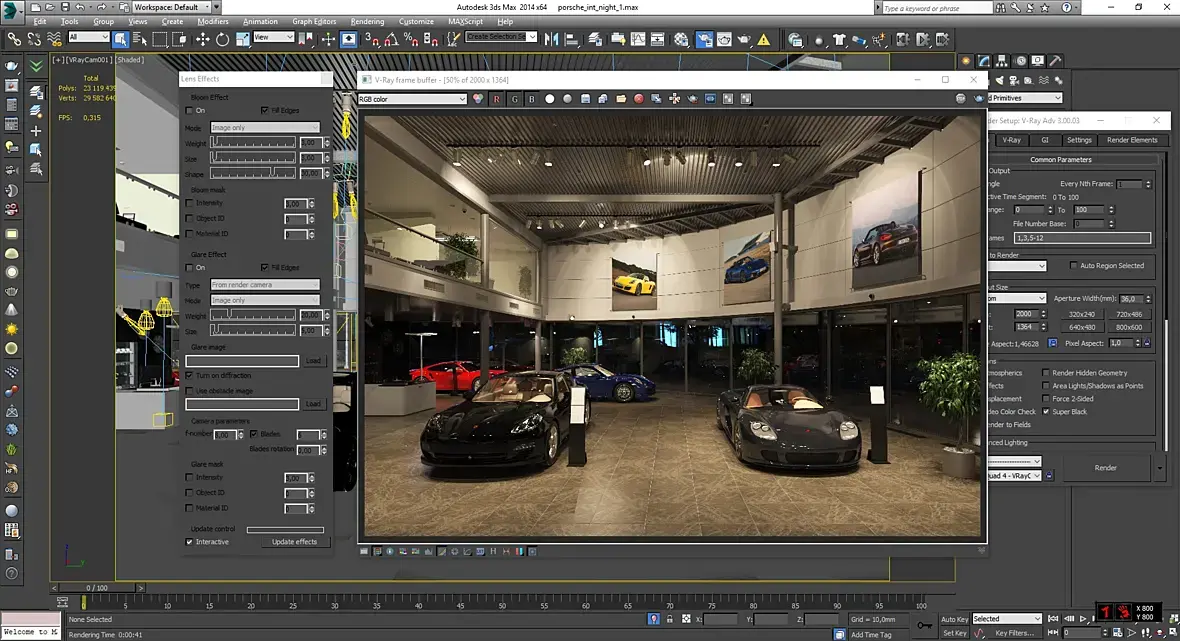Toggle the Interactive checkbox

coord(191,542)
